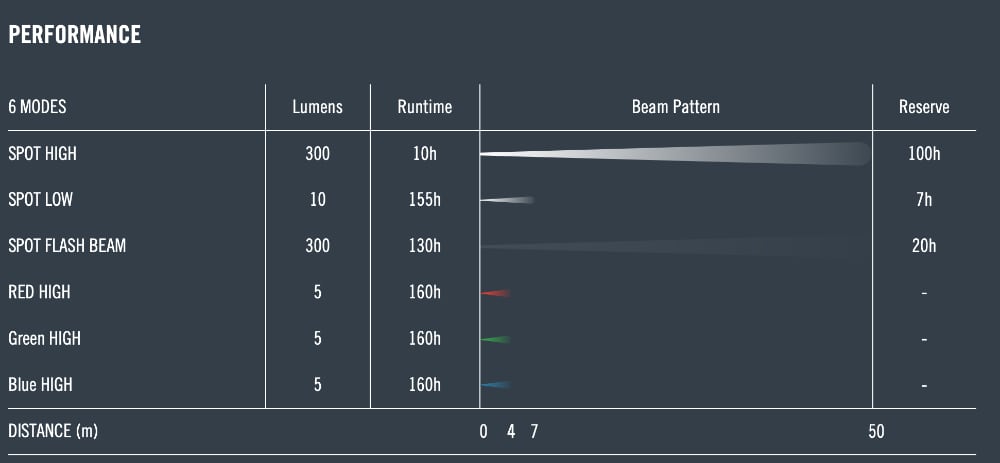Click the Runtime column header
The image size is (1000, 463).
[424, 107]
